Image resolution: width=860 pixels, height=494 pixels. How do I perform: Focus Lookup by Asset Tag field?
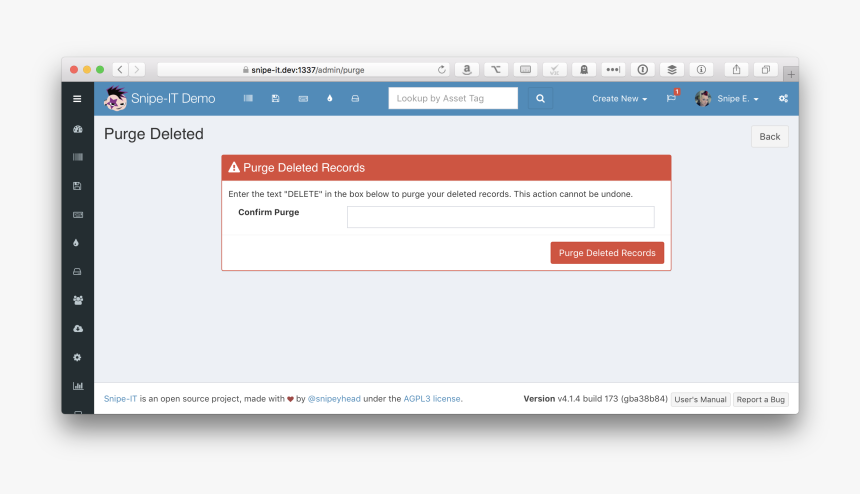453,98
